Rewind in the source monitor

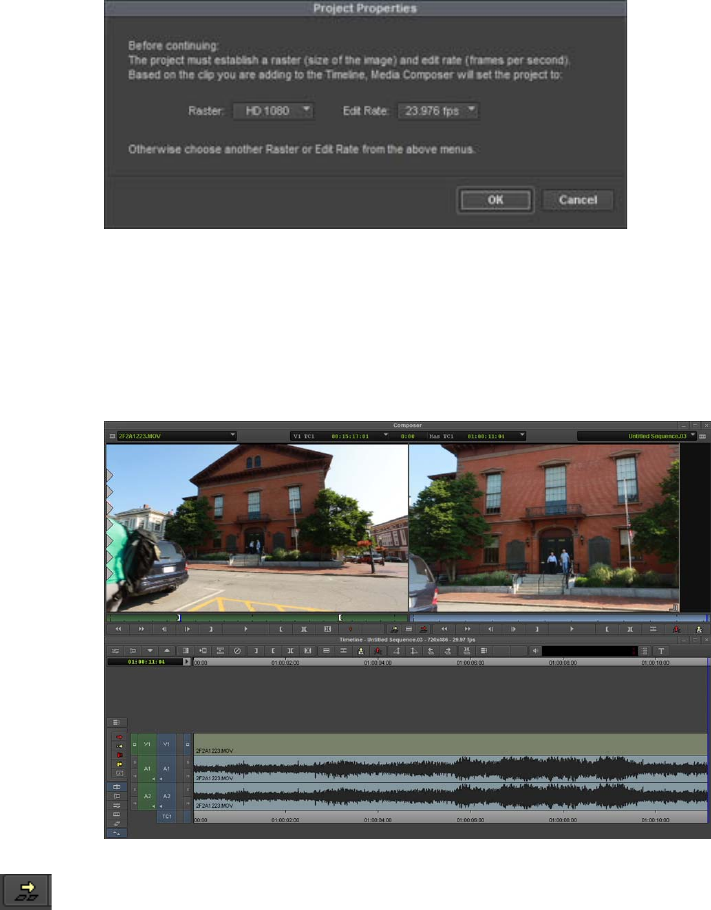(x=118, y=629)
